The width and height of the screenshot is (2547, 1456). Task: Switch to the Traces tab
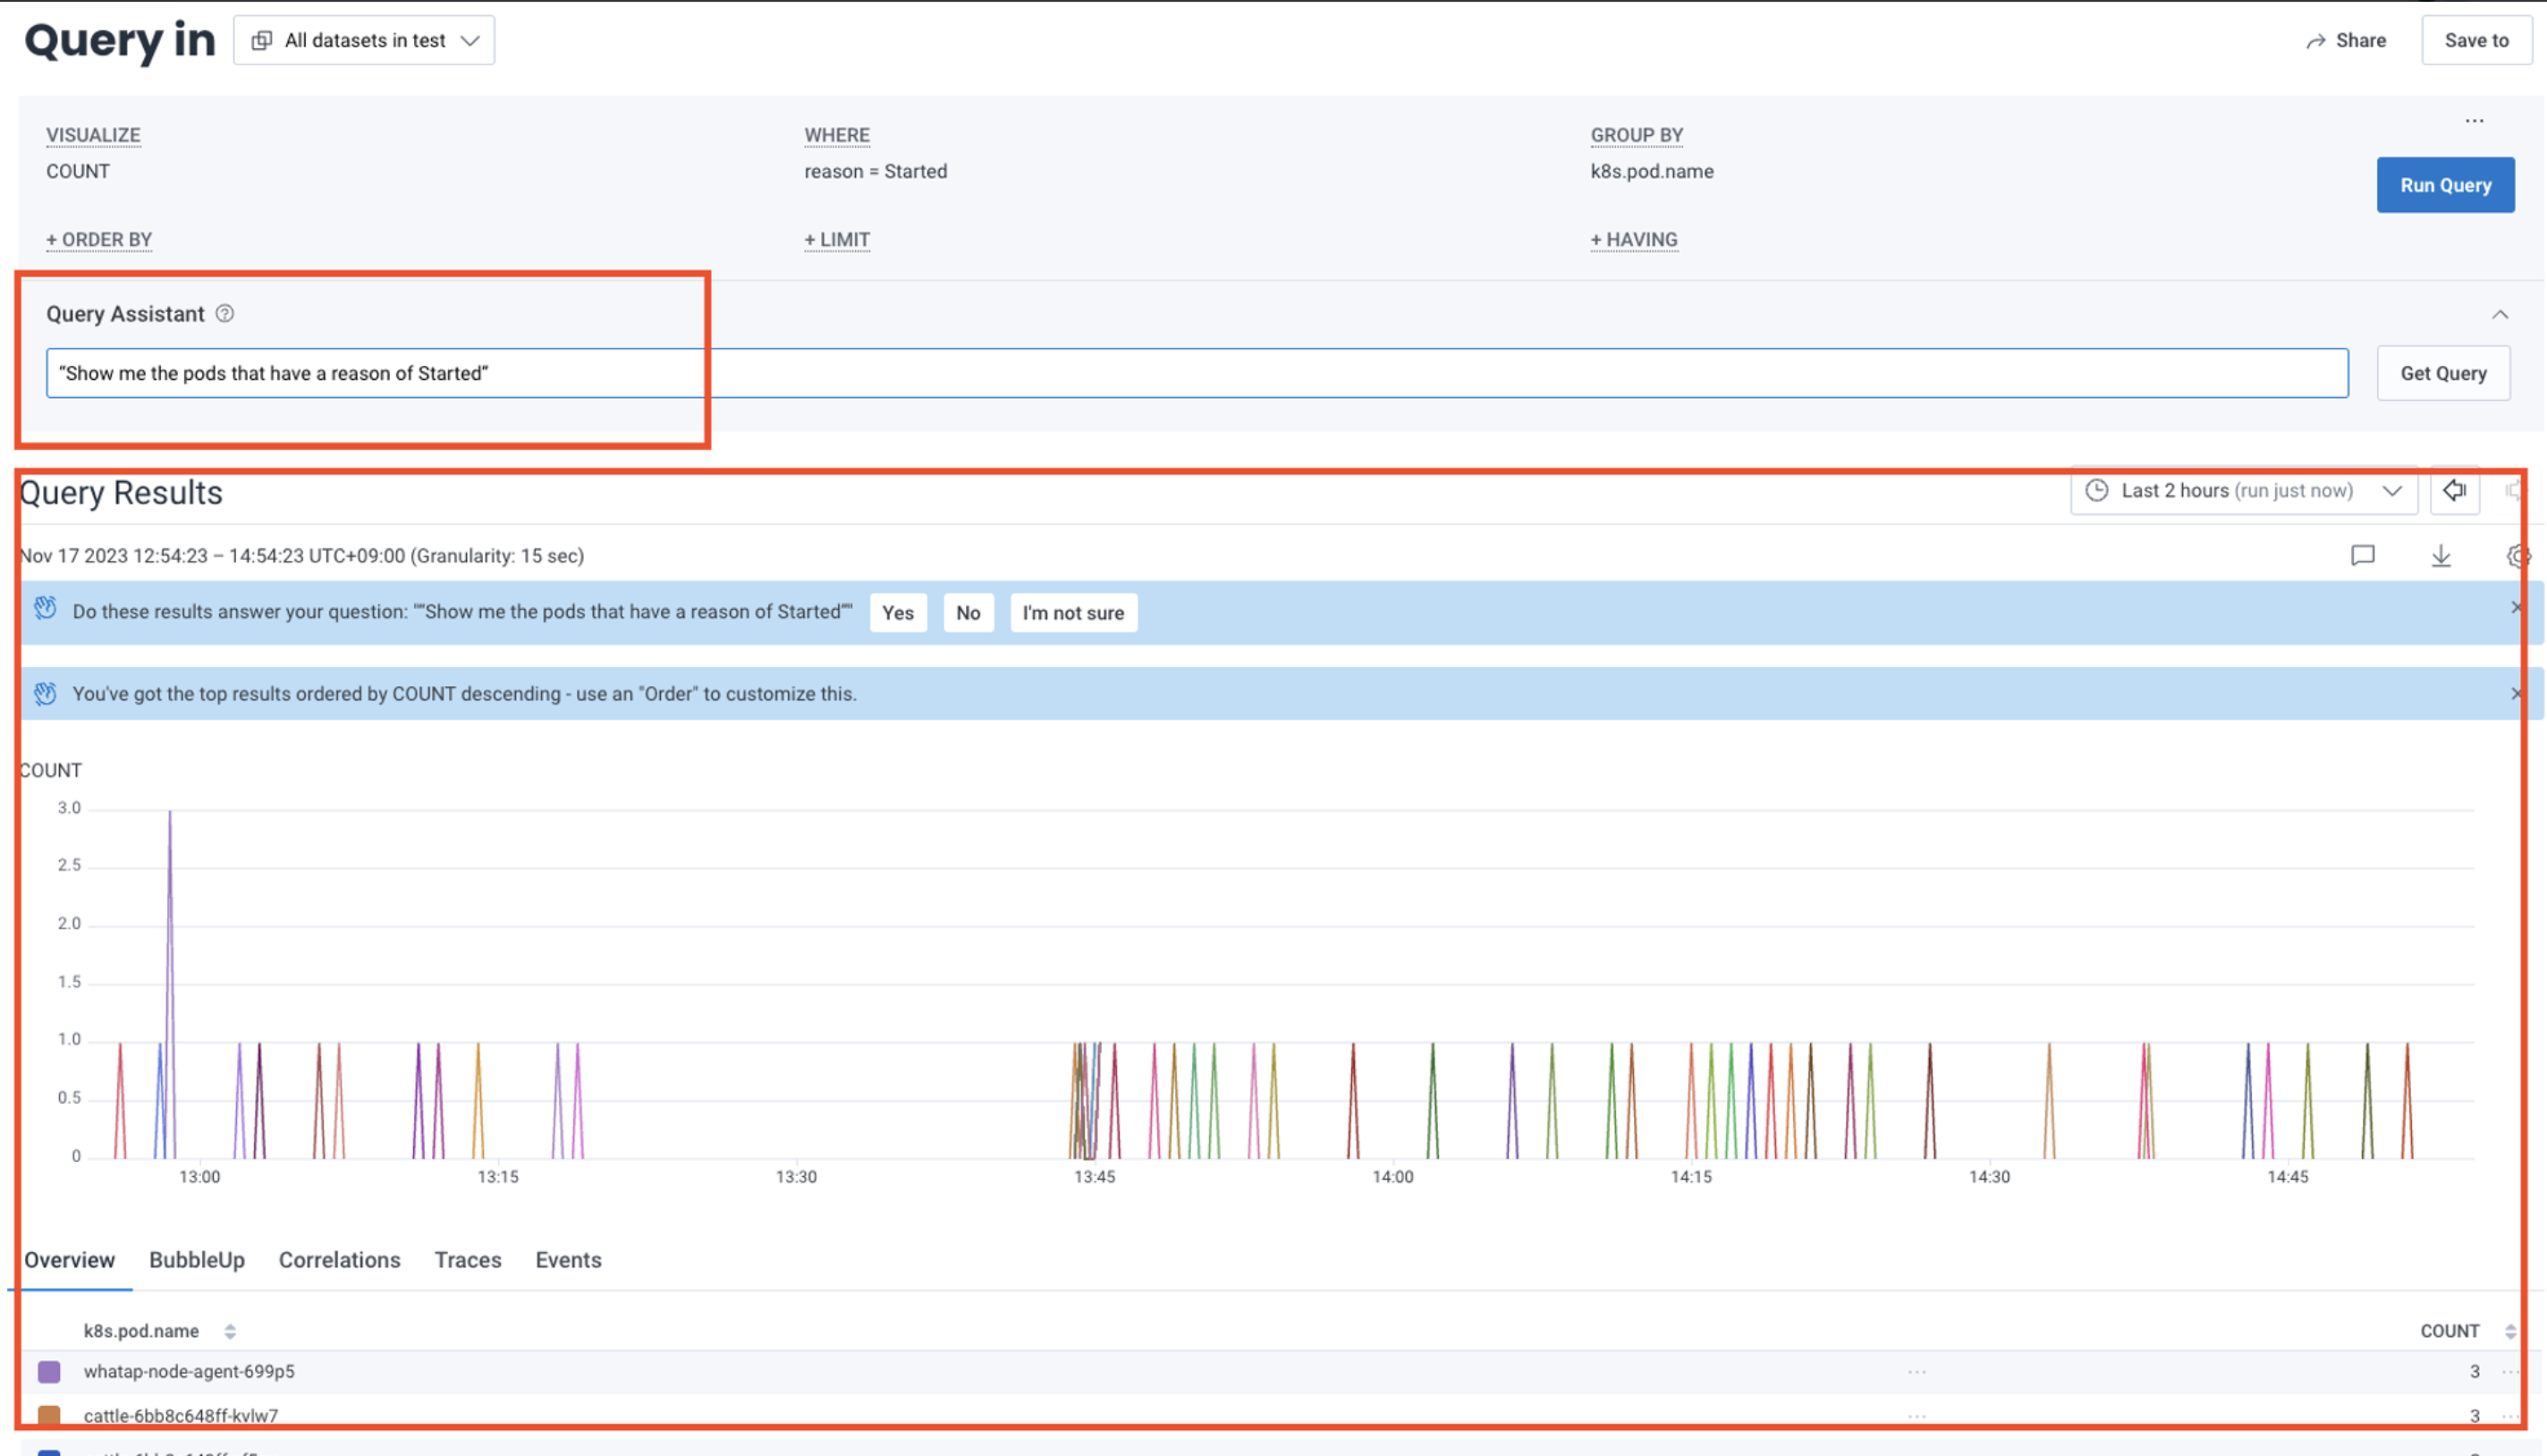pyautogui.click(x=467, y=1260)
